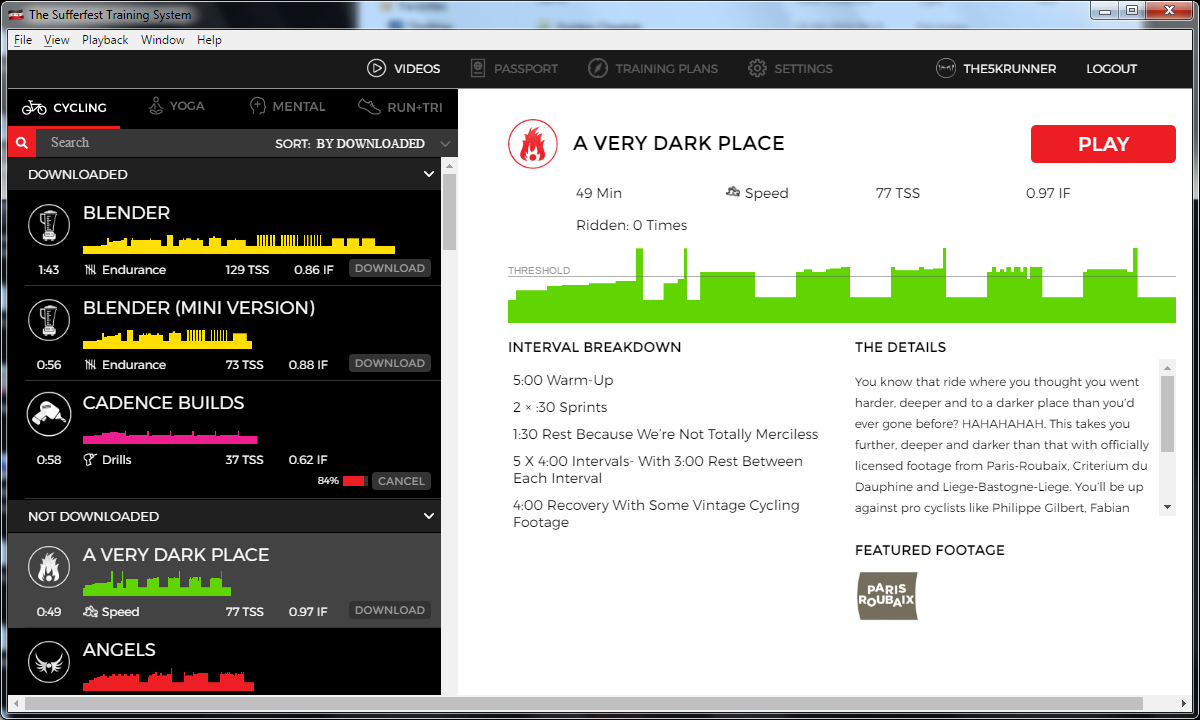
Task: Click the Passport icon in the top navigation
Action: coord(477,69)
